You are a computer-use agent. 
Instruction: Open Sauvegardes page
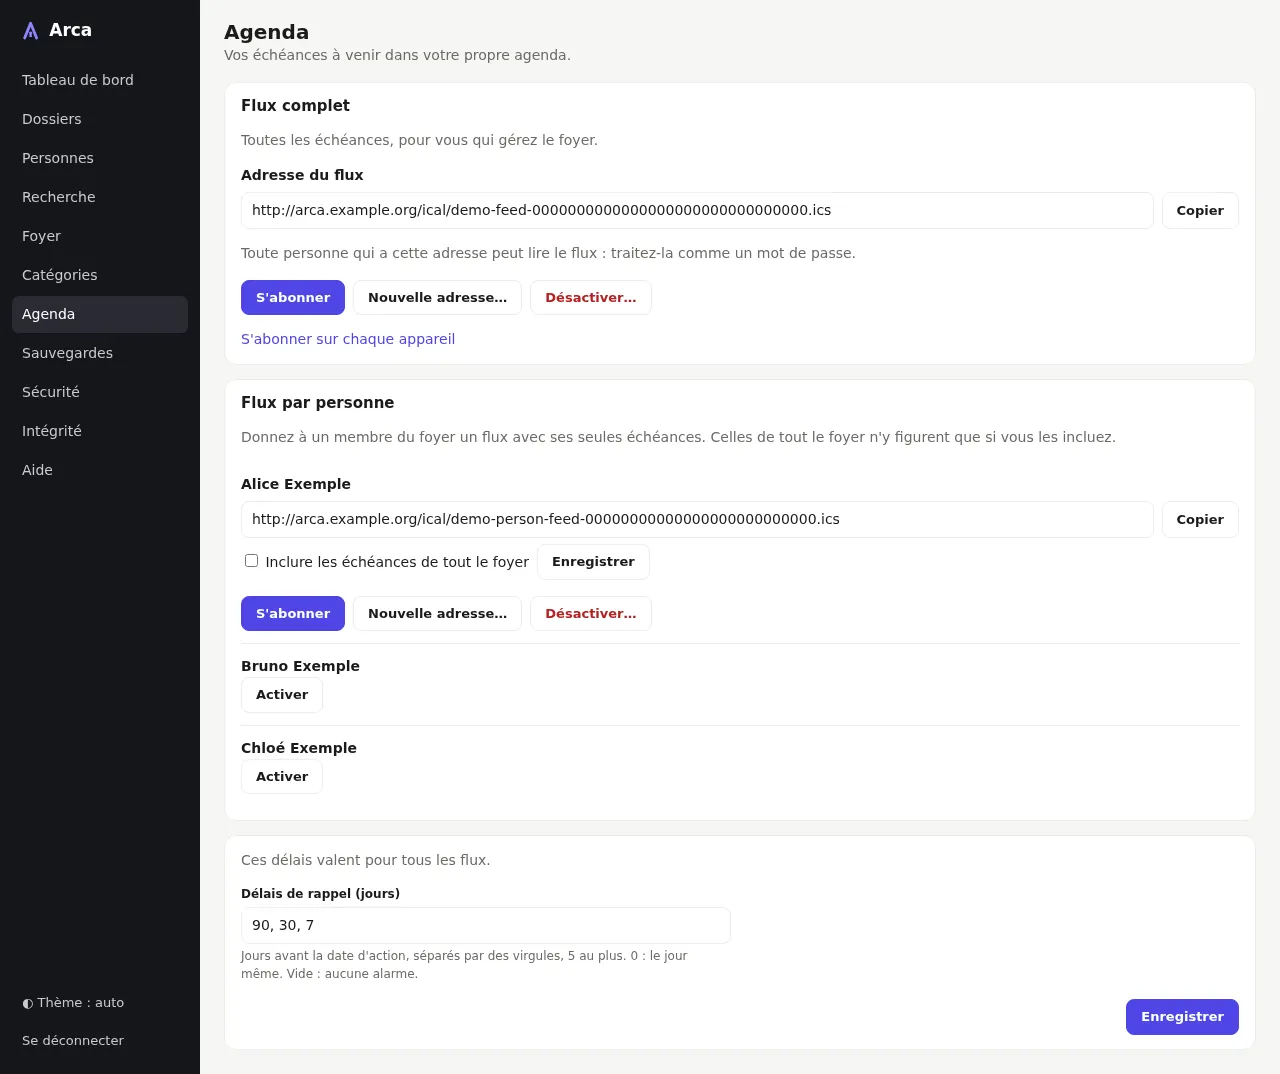point(100,353)
